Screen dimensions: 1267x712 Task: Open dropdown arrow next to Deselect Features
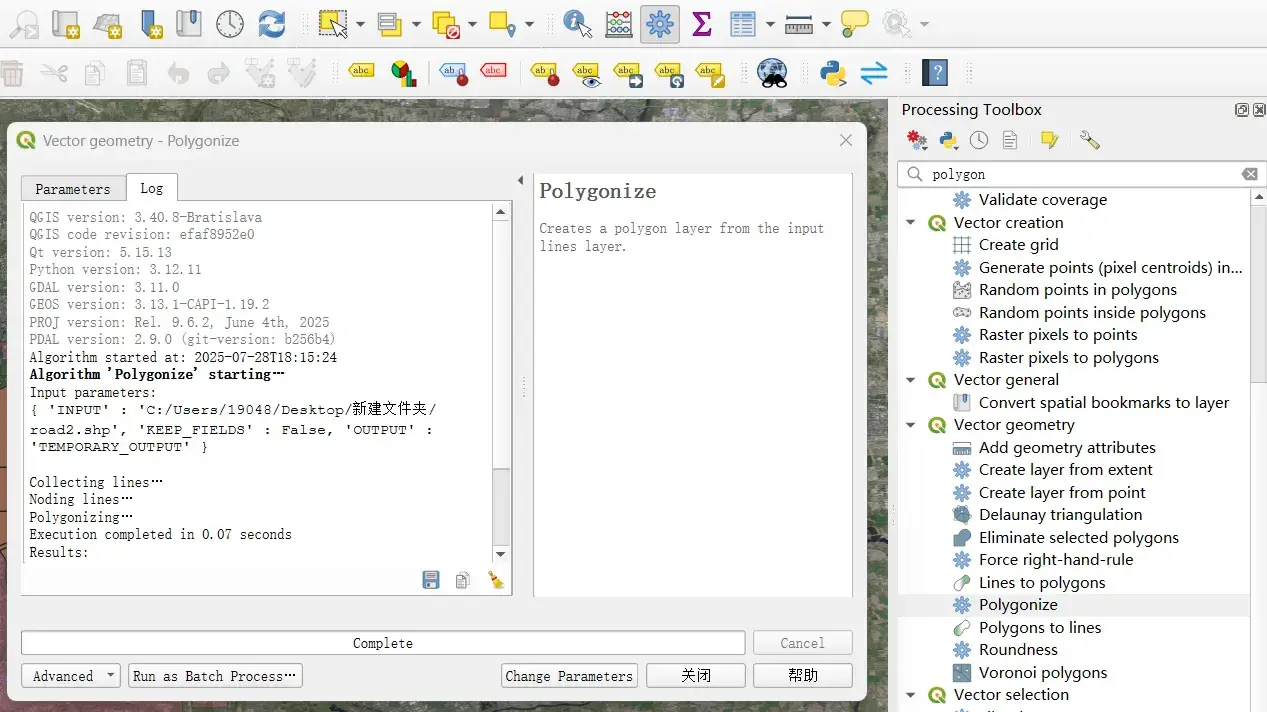point(472,25)
